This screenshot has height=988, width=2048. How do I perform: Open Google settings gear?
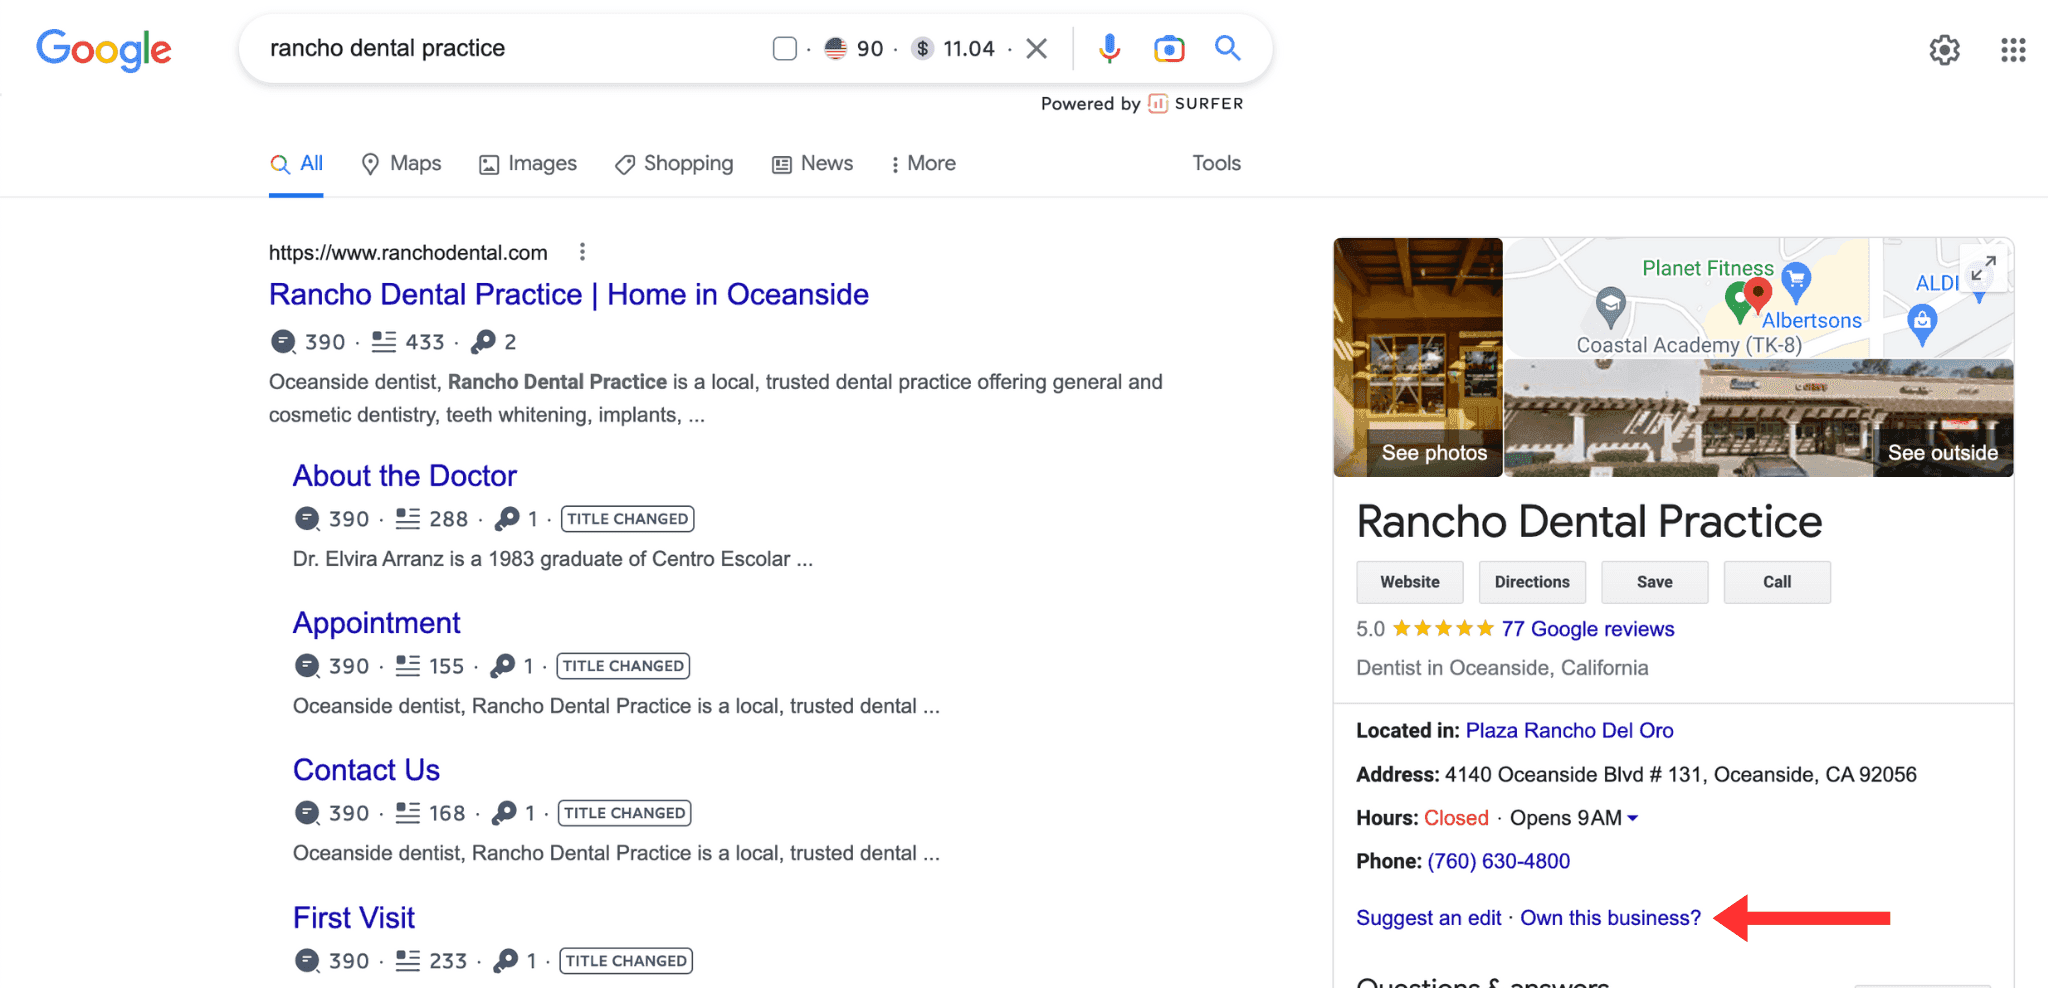point(1944,49)
